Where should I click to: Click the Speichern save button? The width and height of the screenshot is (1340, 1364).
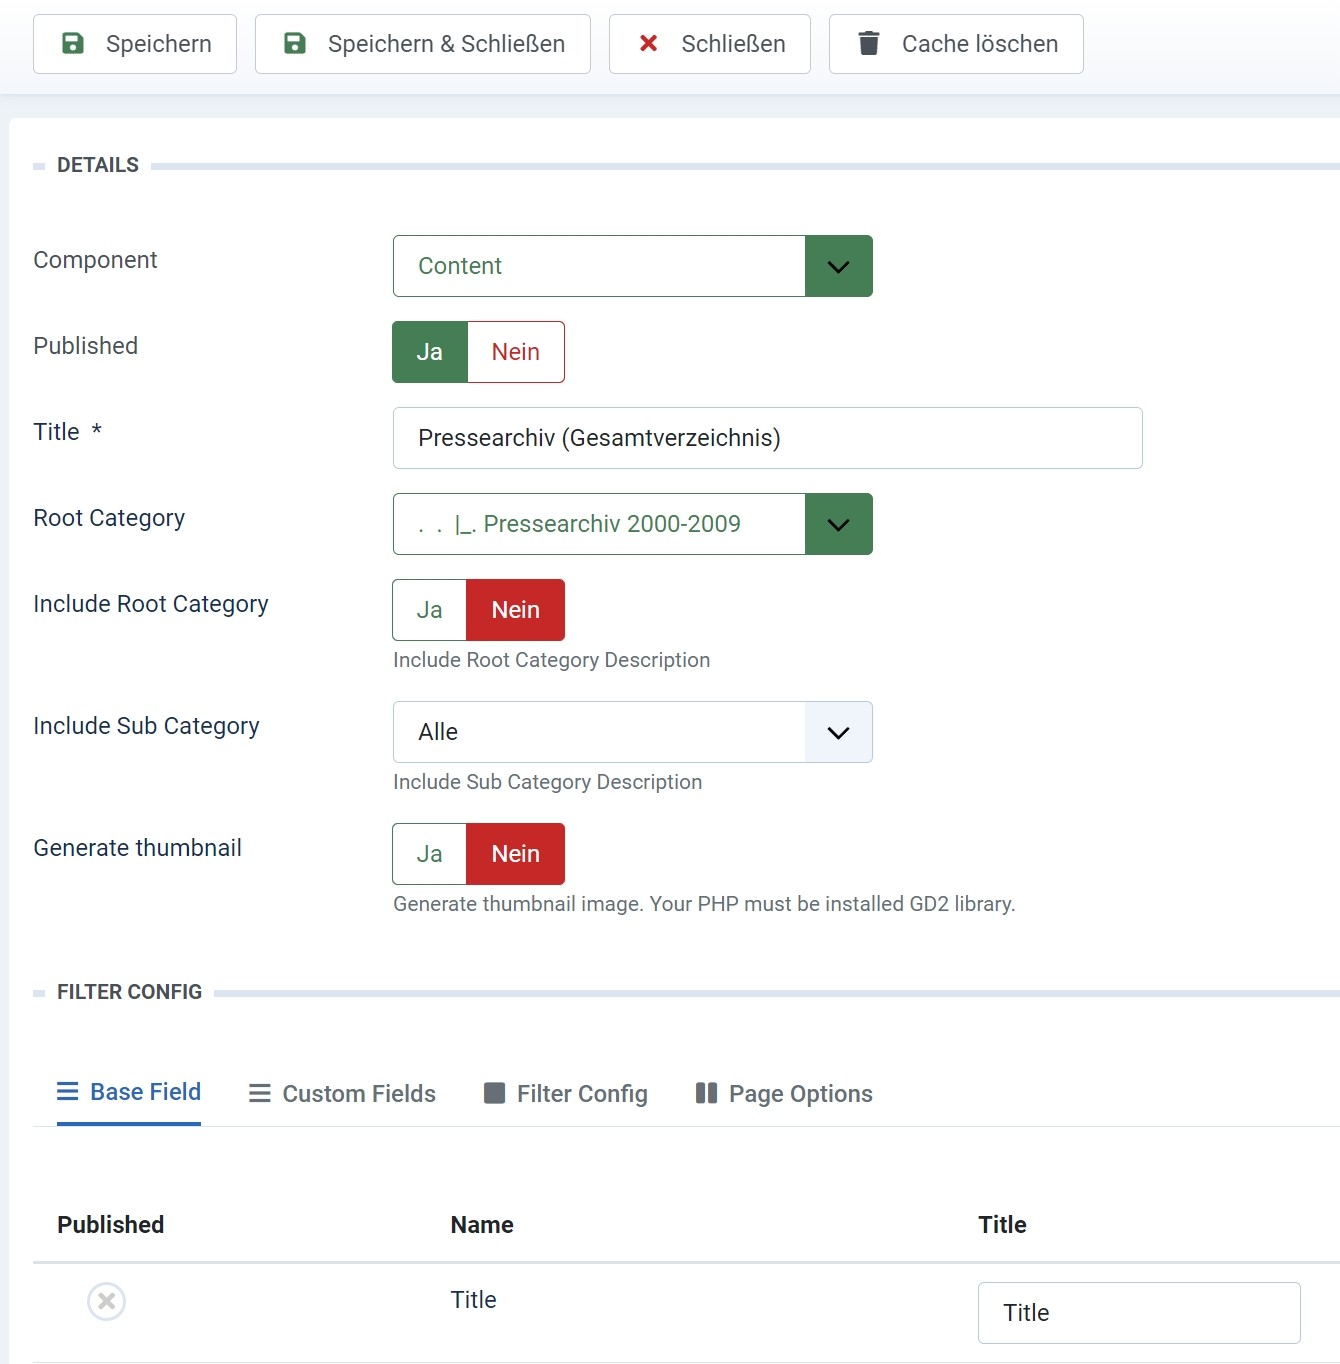[x=135, y=44]
